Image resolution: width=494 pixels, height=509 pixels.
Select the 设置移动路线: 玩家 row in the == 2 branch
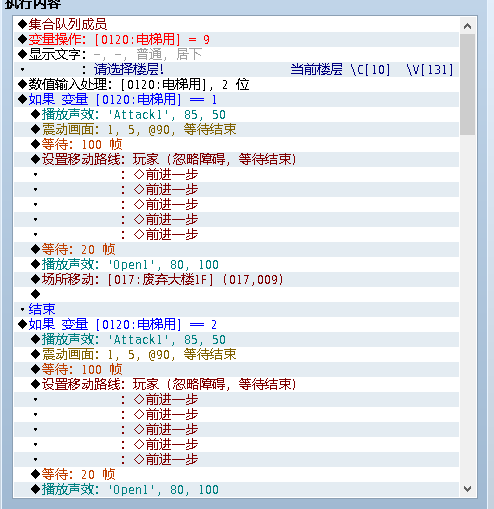[236, 384]
